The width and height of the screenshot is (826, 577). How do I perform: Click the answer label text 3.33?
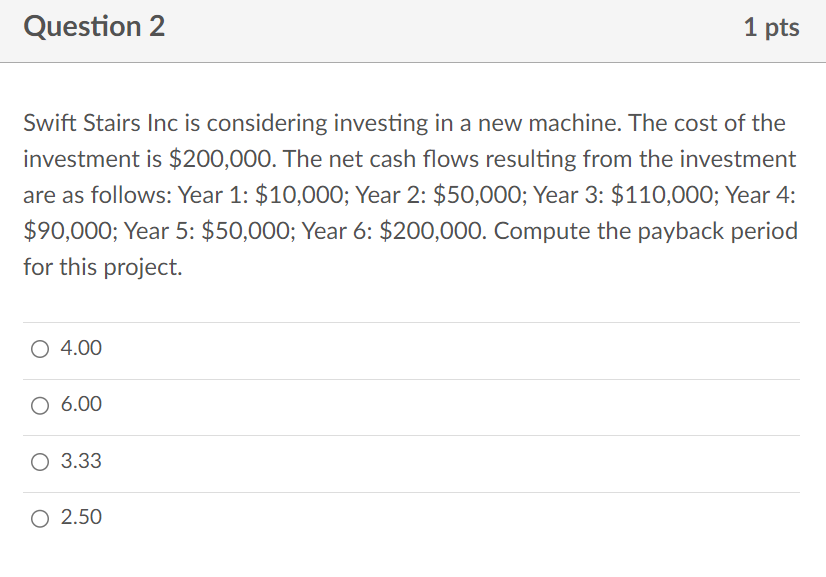[x=79, y=461]
